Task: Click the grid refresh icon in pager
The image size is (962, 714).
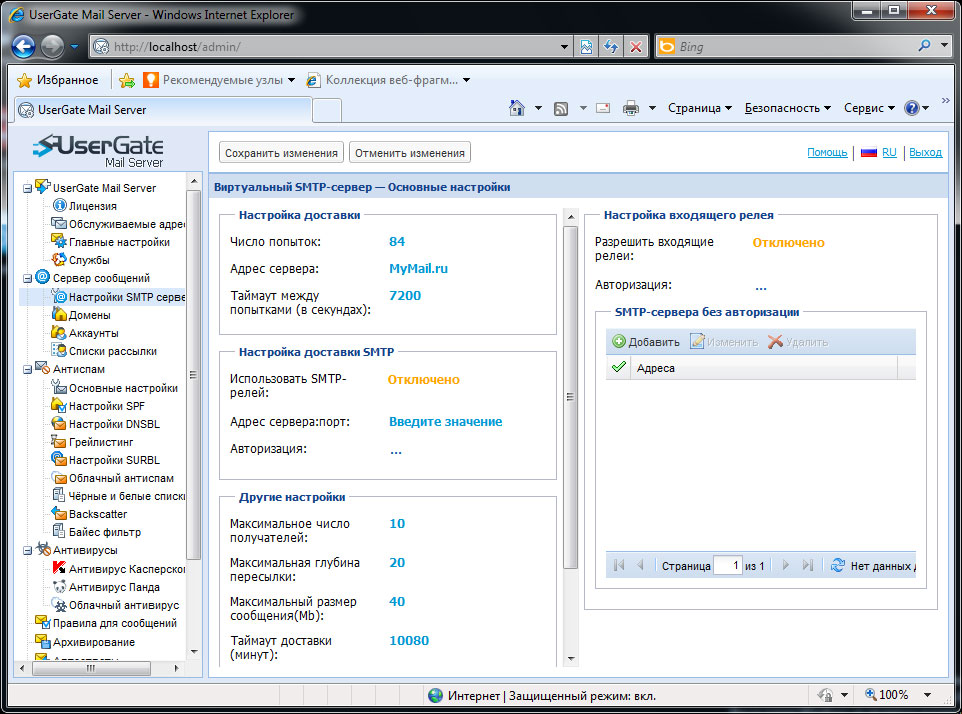Action: click(838, 565)
